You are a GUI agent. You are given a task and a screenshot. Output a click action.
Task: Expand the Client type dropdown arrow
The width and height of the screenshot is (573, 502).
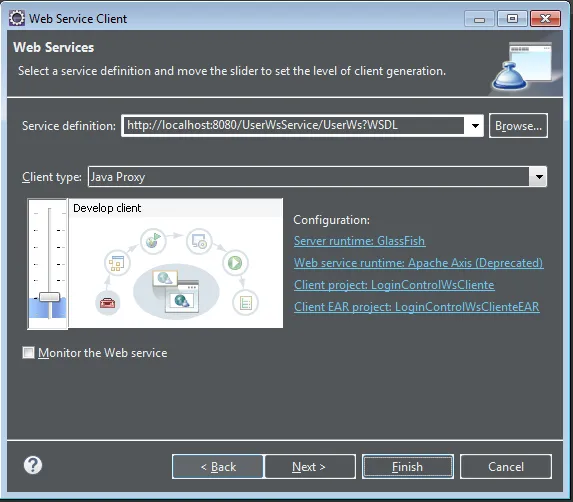coord(538,177)
